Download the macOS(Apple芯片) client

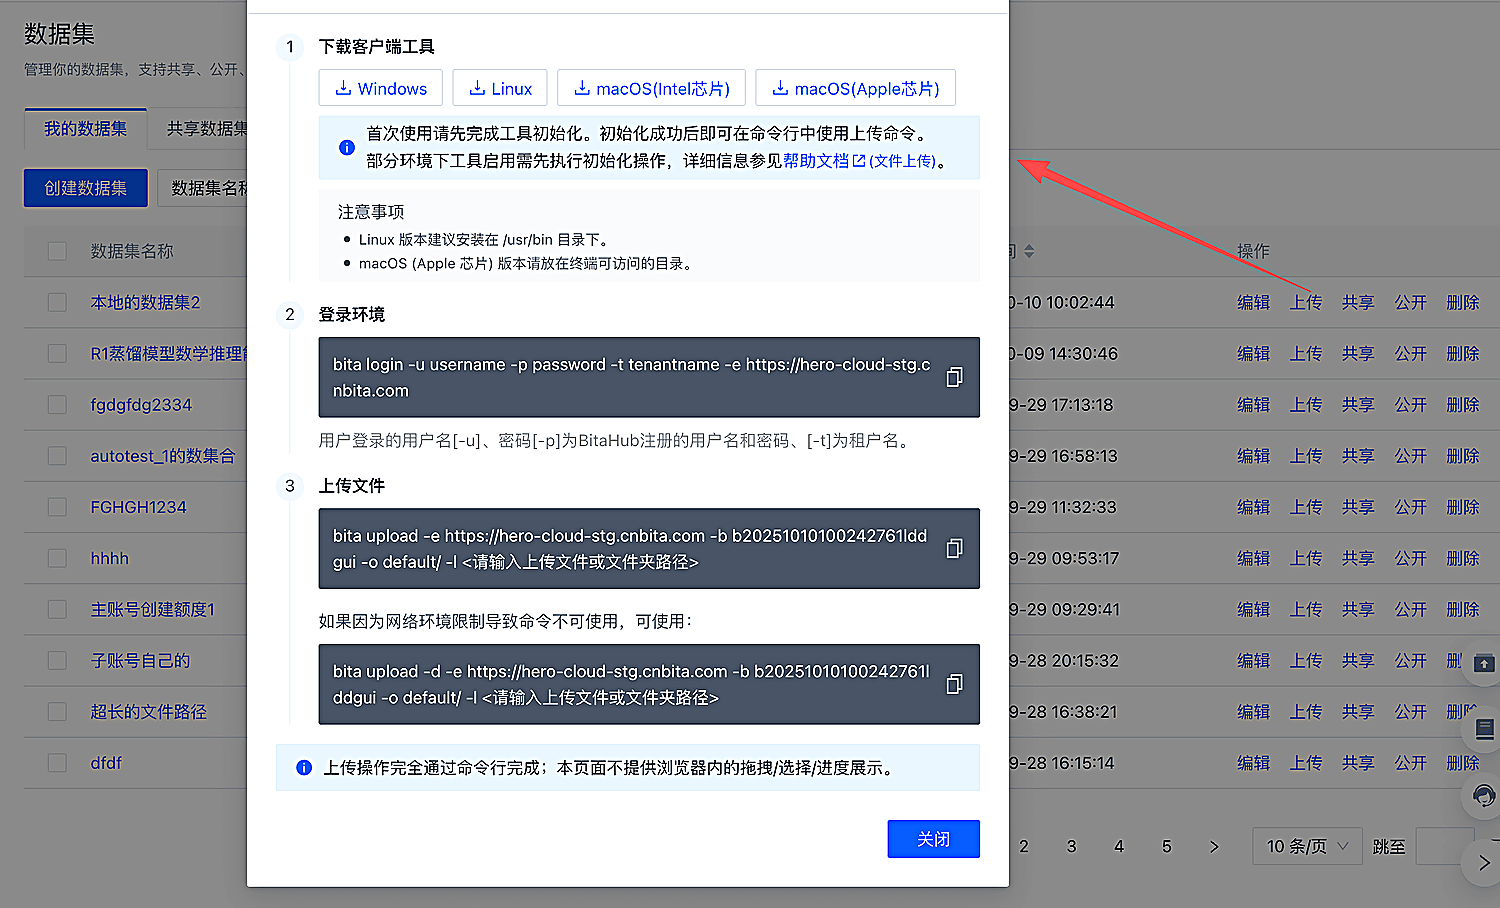point(855,88)
